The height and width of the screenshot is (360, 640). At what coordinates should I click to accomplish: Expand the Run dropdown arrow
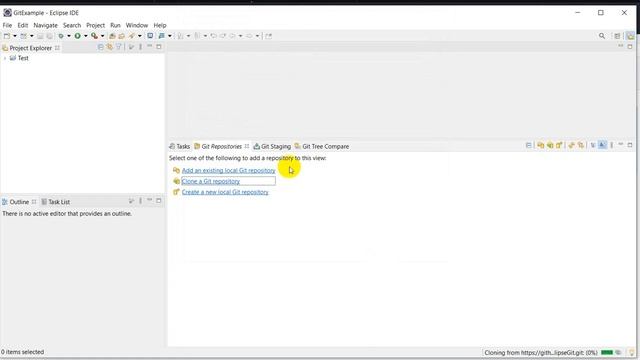[x=85, y=36]
